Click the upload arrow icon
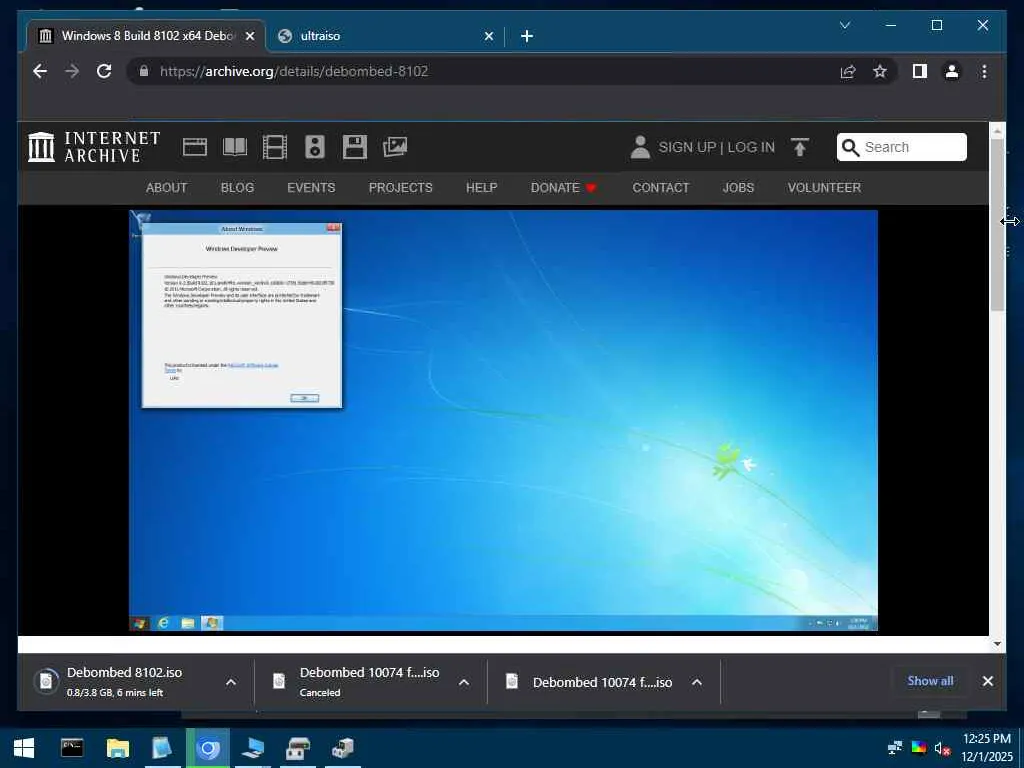Screen dimensions: 1024x768 (x=799, y=147)
